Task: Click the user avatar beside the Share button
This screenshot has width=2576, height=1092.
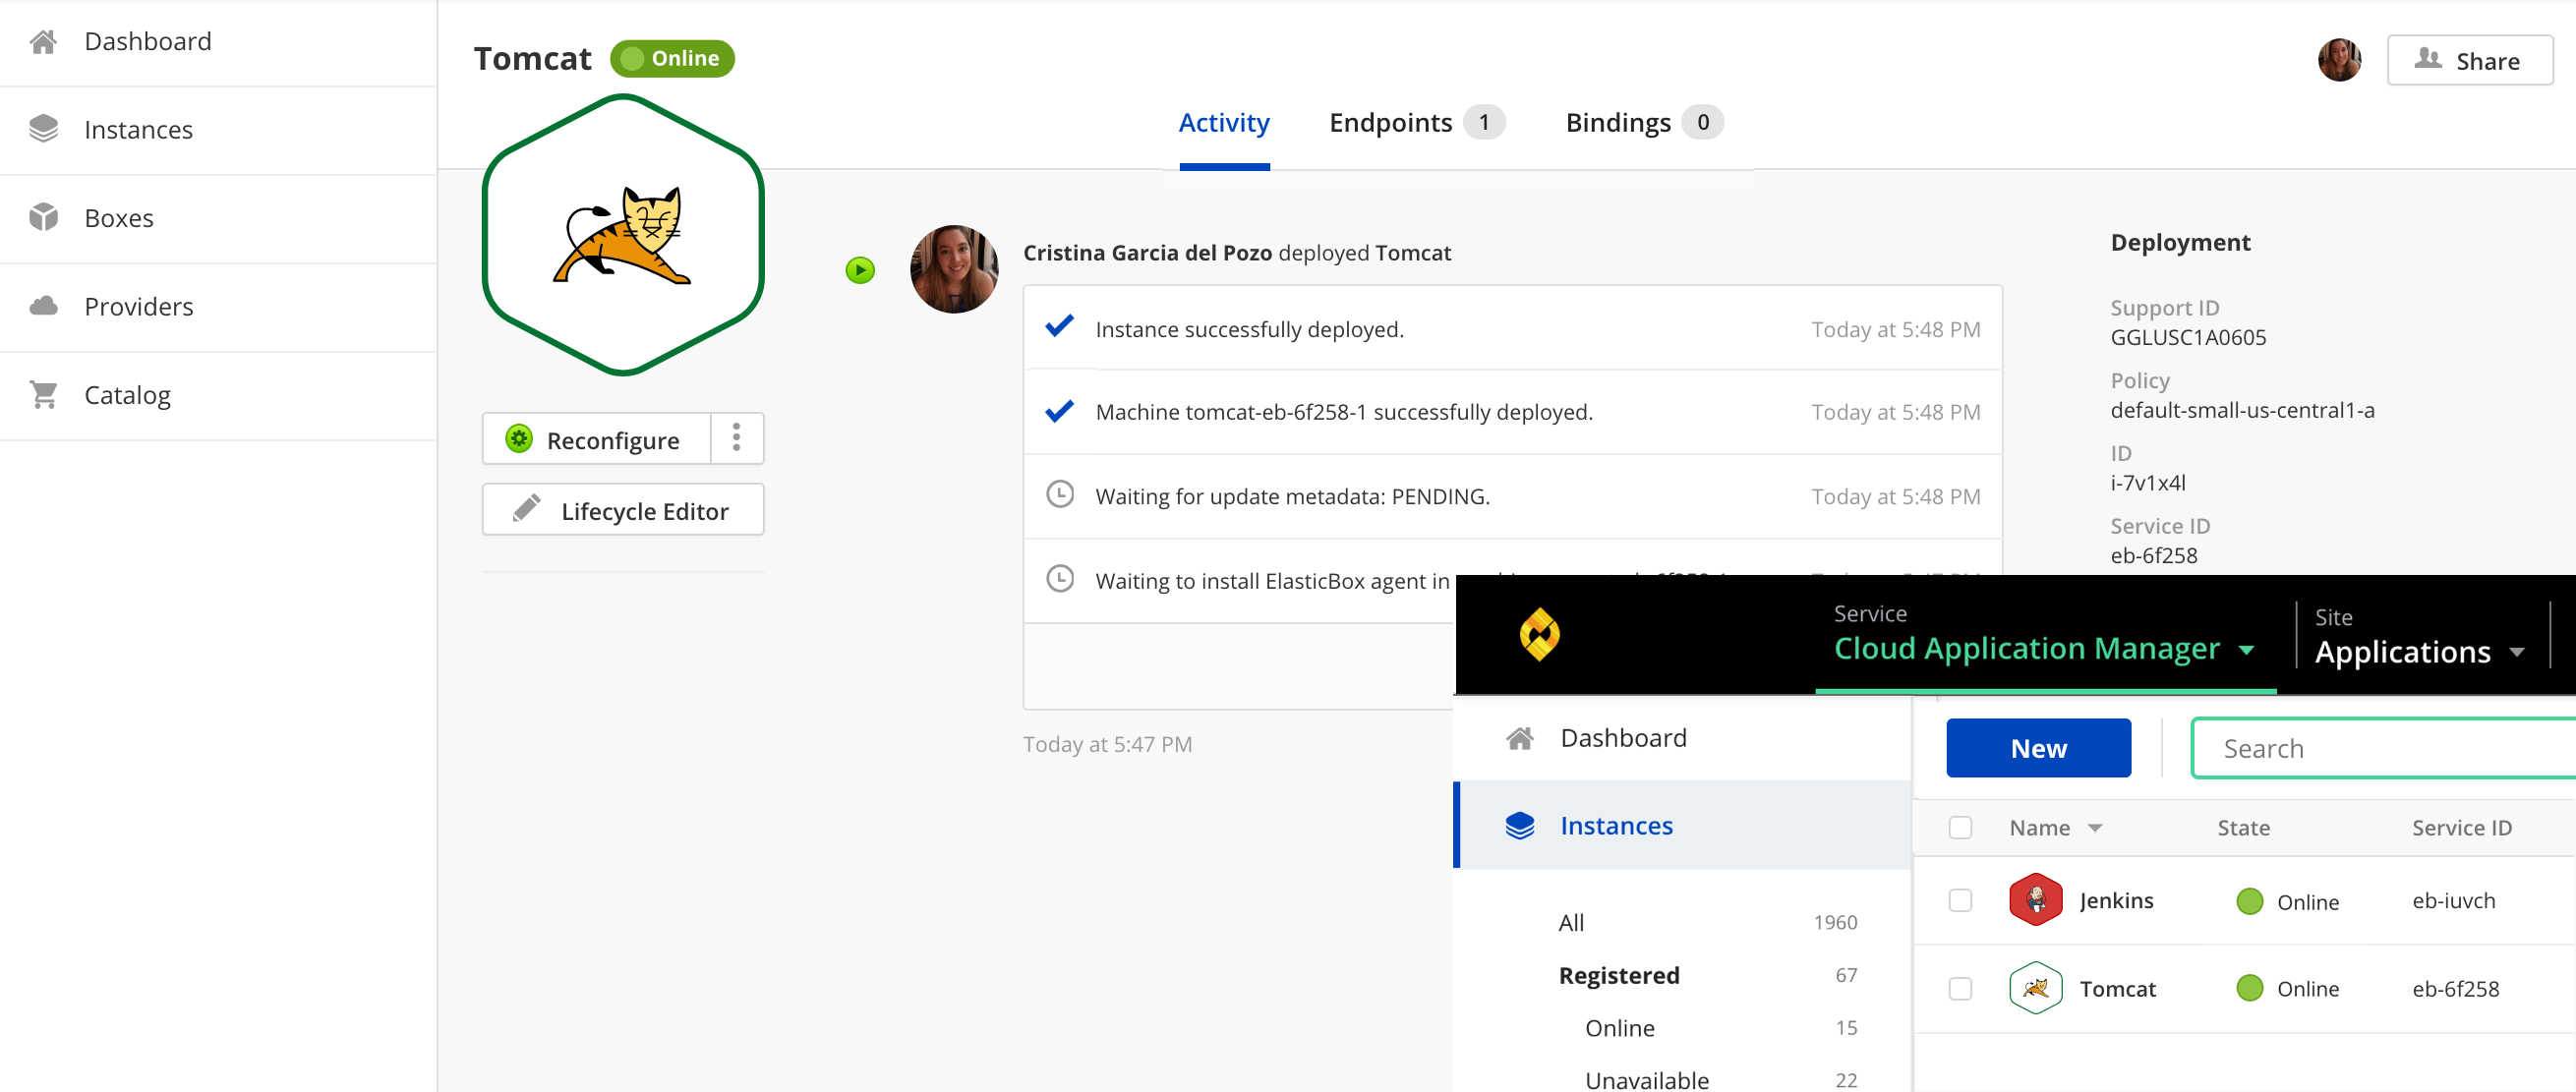Action: (2339, 60)
